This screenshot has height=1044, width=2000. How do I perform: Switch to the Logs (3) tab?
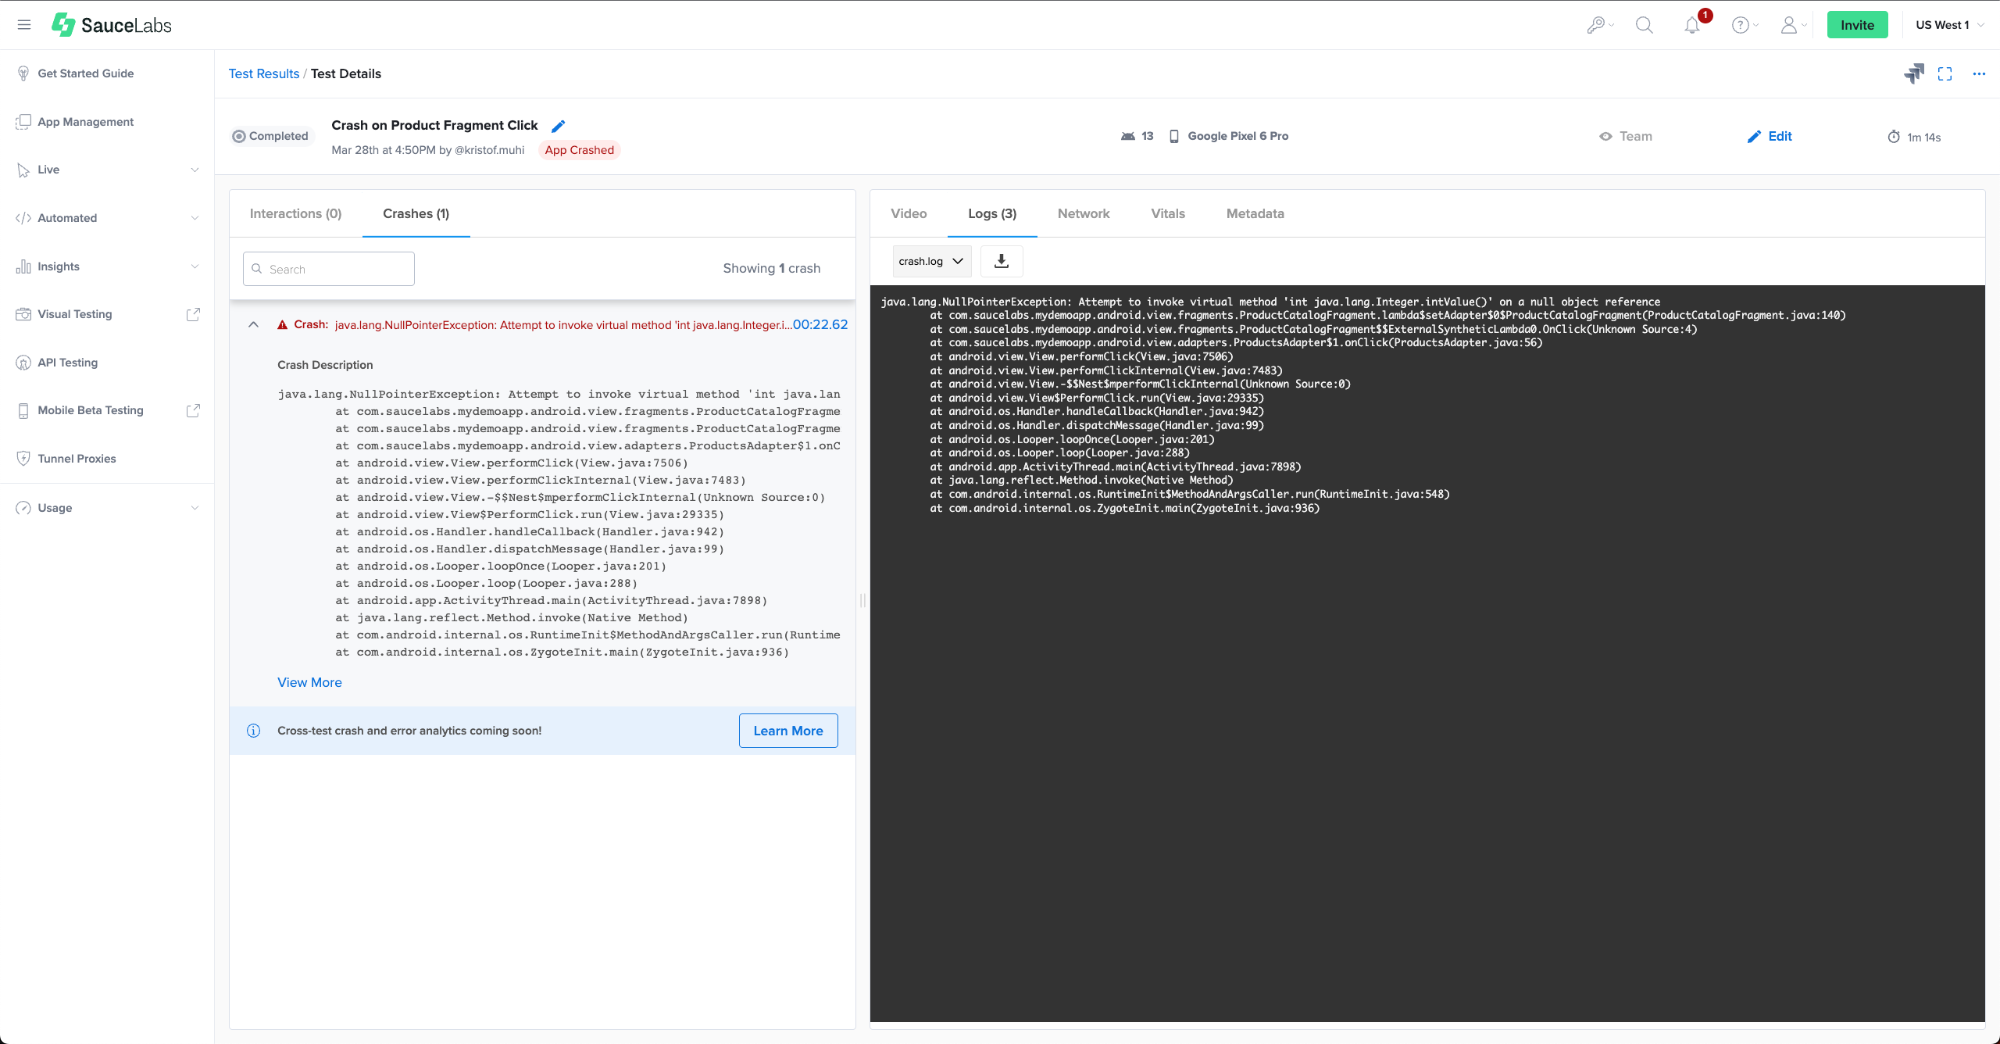[992, 214]
